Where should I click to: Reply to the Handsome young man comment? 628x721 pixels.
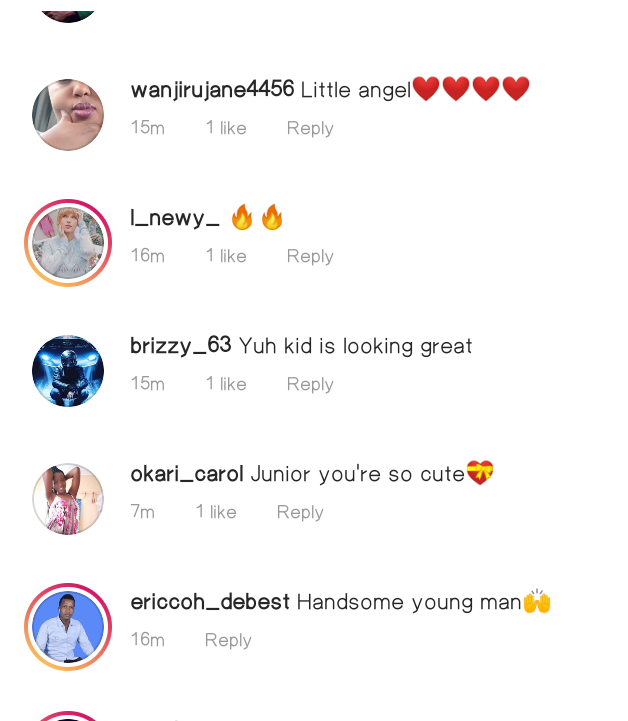click(228, 640)
